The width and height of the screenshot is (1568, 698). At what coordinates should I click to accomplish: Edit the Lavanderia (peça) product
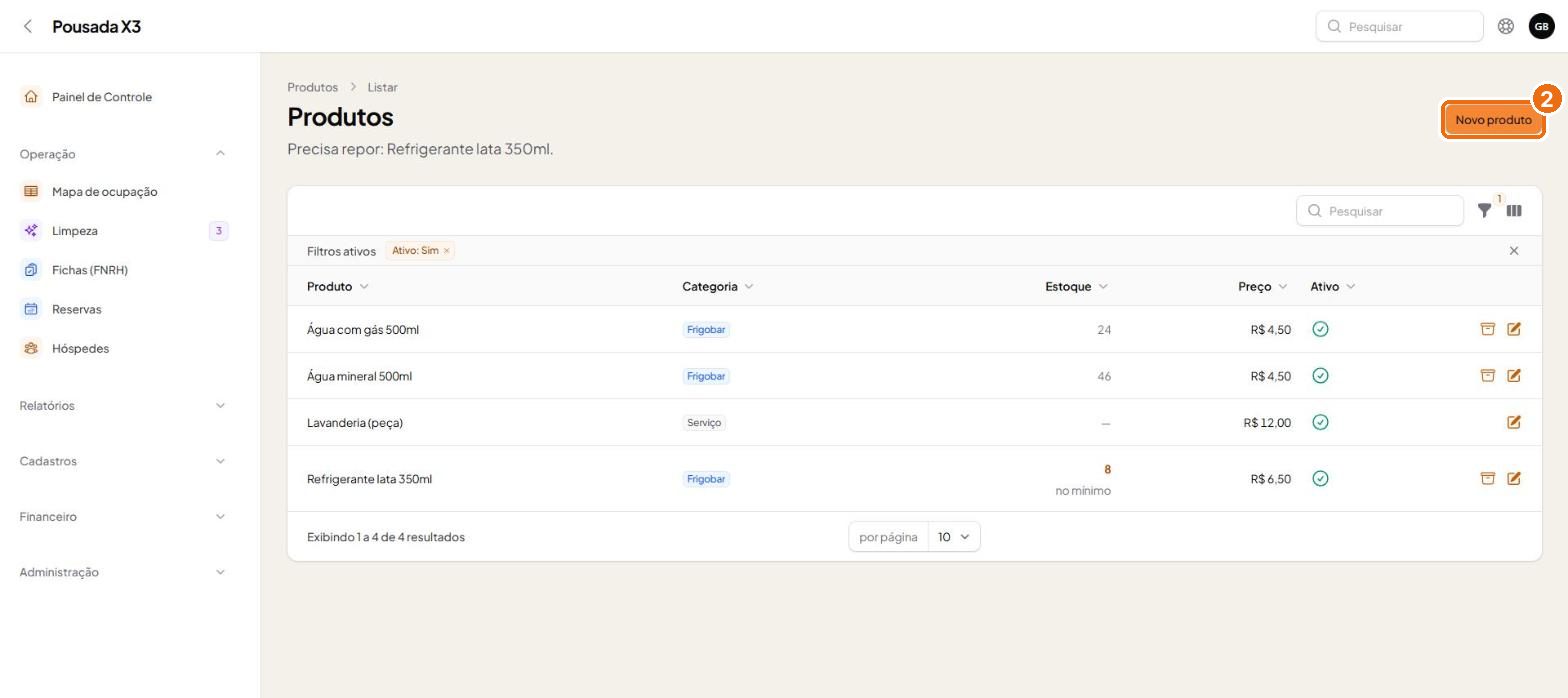click(1514, 422)
